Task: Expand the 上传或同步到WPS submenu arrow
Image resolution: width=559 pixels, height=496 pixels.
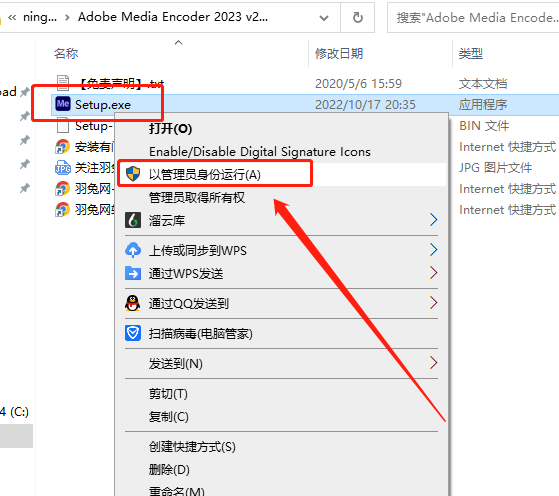Action: pos(433,250)
